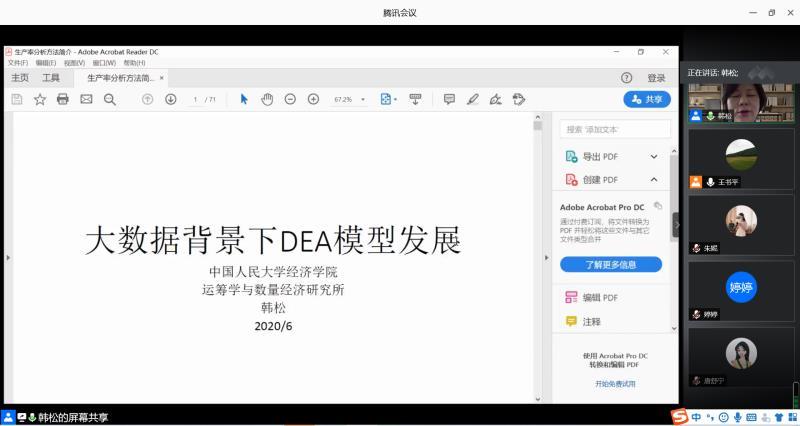
Task: Switch to the 工具 tab
Action: [51, 78]
